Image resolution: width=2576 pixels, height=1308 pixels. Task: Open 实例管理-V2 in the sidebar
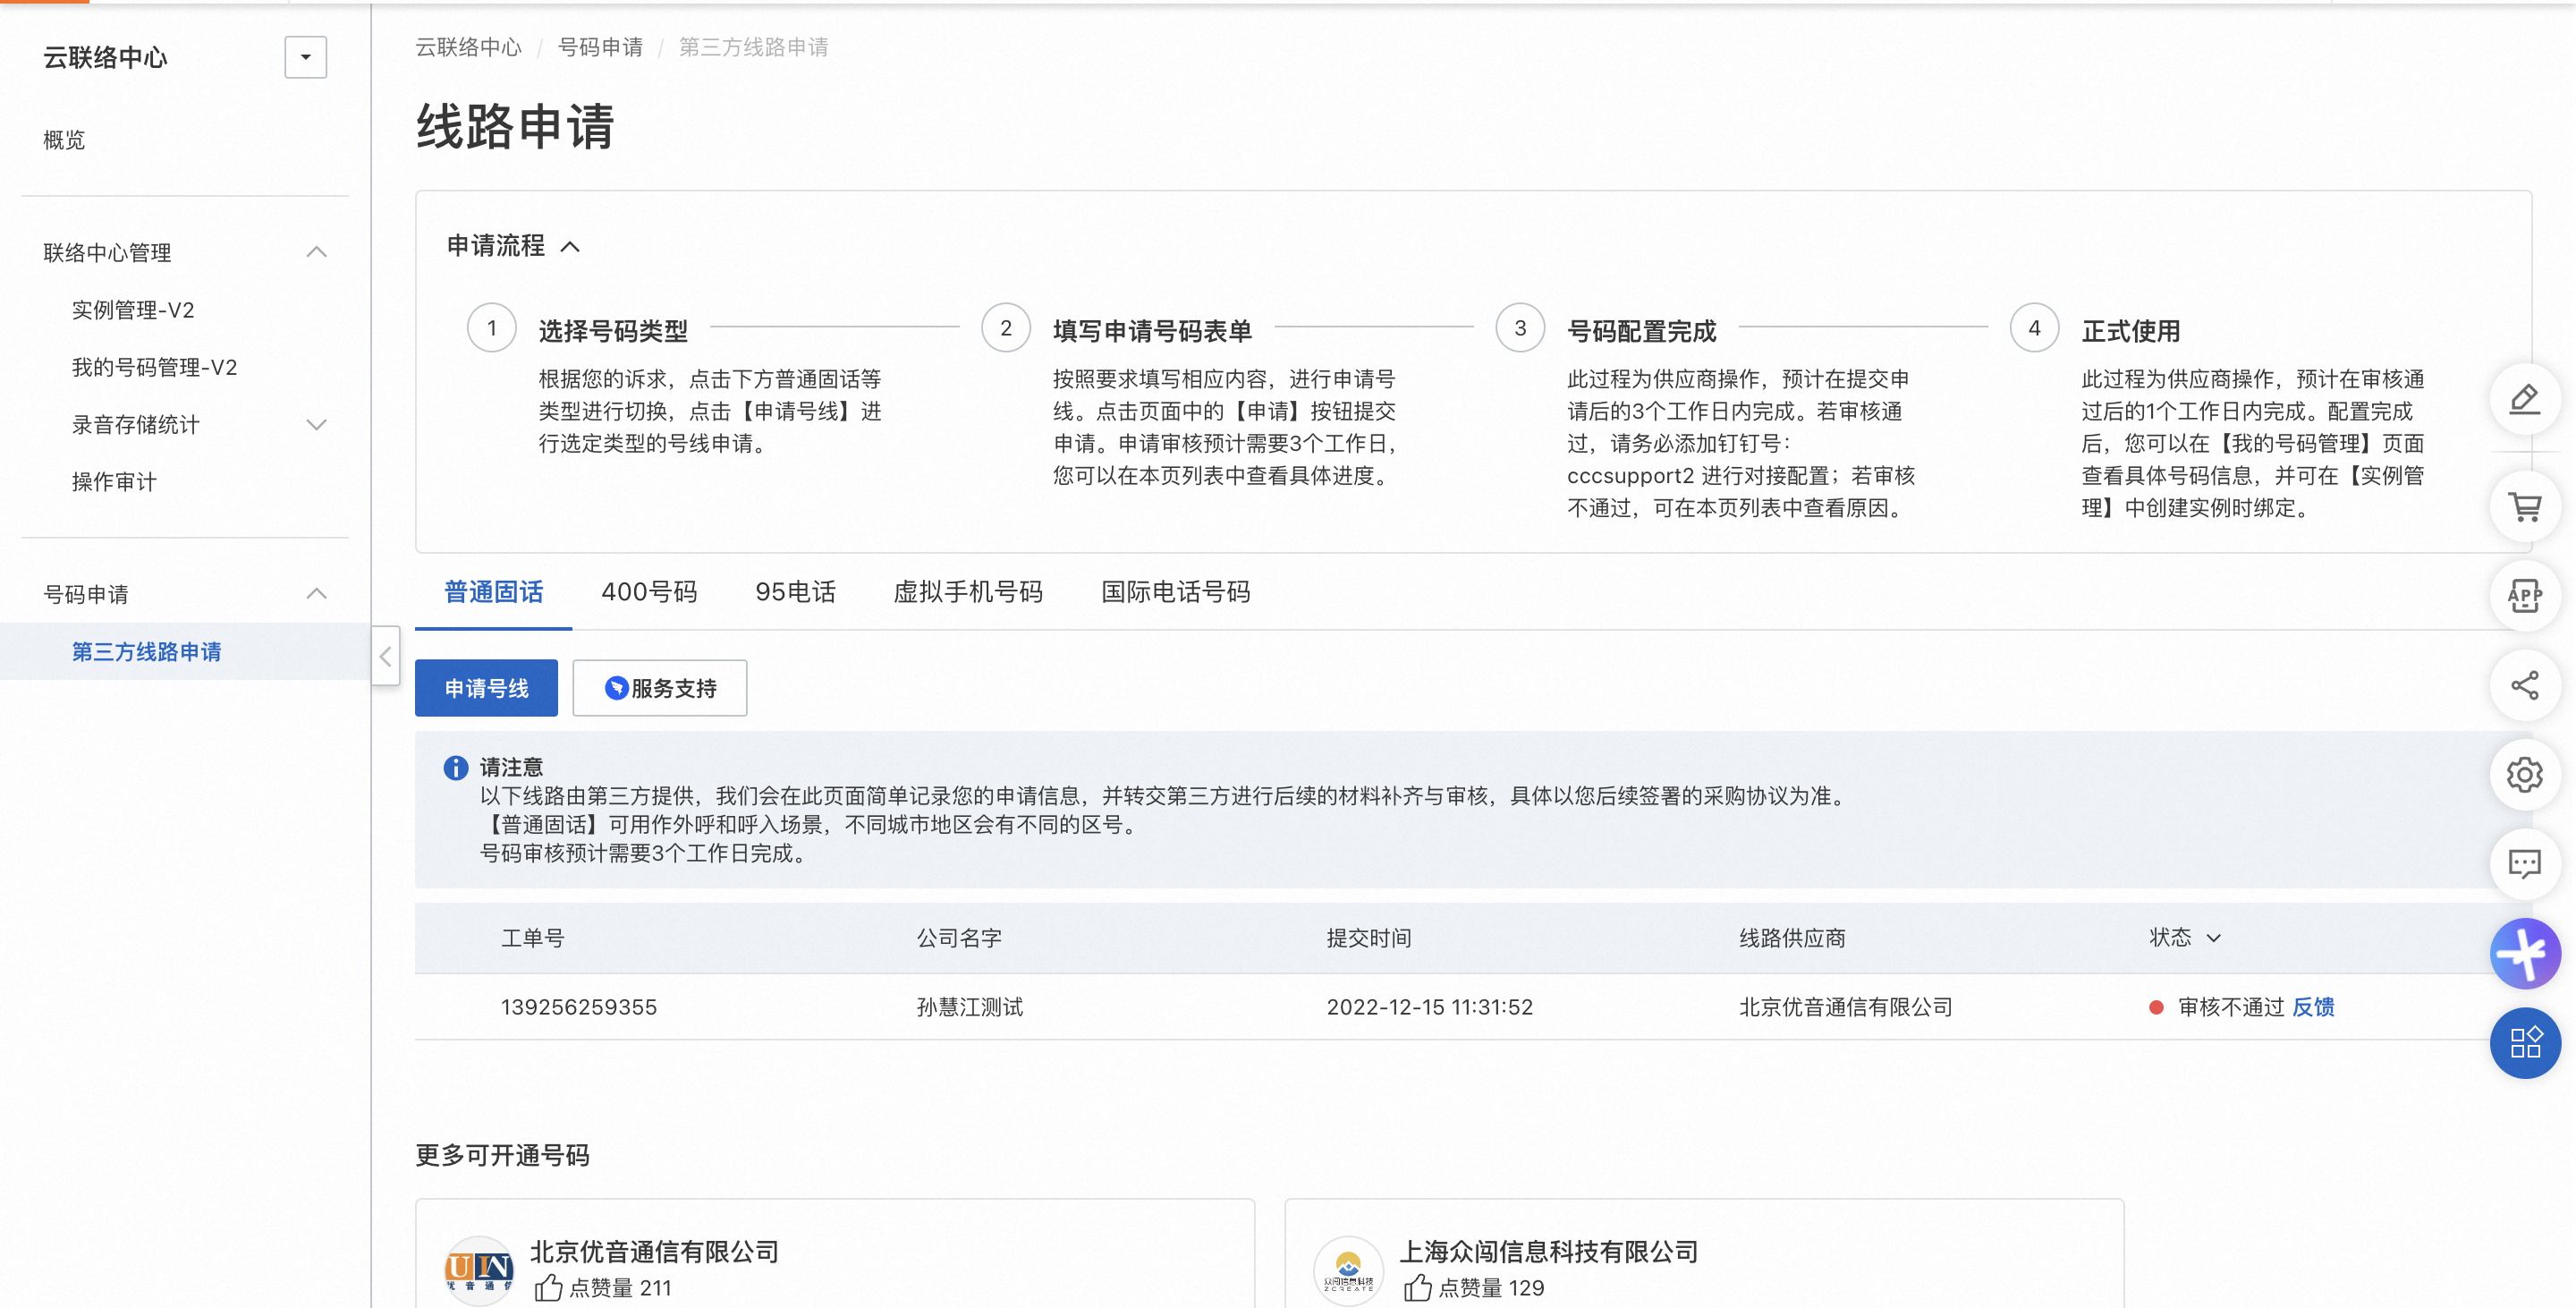coord(133,310)
